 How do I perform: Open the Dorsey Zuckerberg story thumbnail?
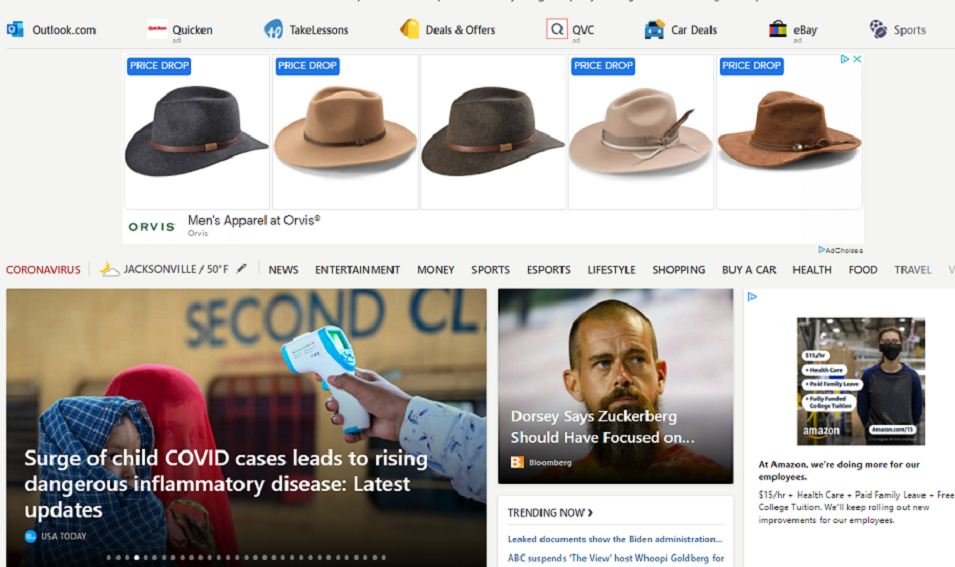[615, 386]
